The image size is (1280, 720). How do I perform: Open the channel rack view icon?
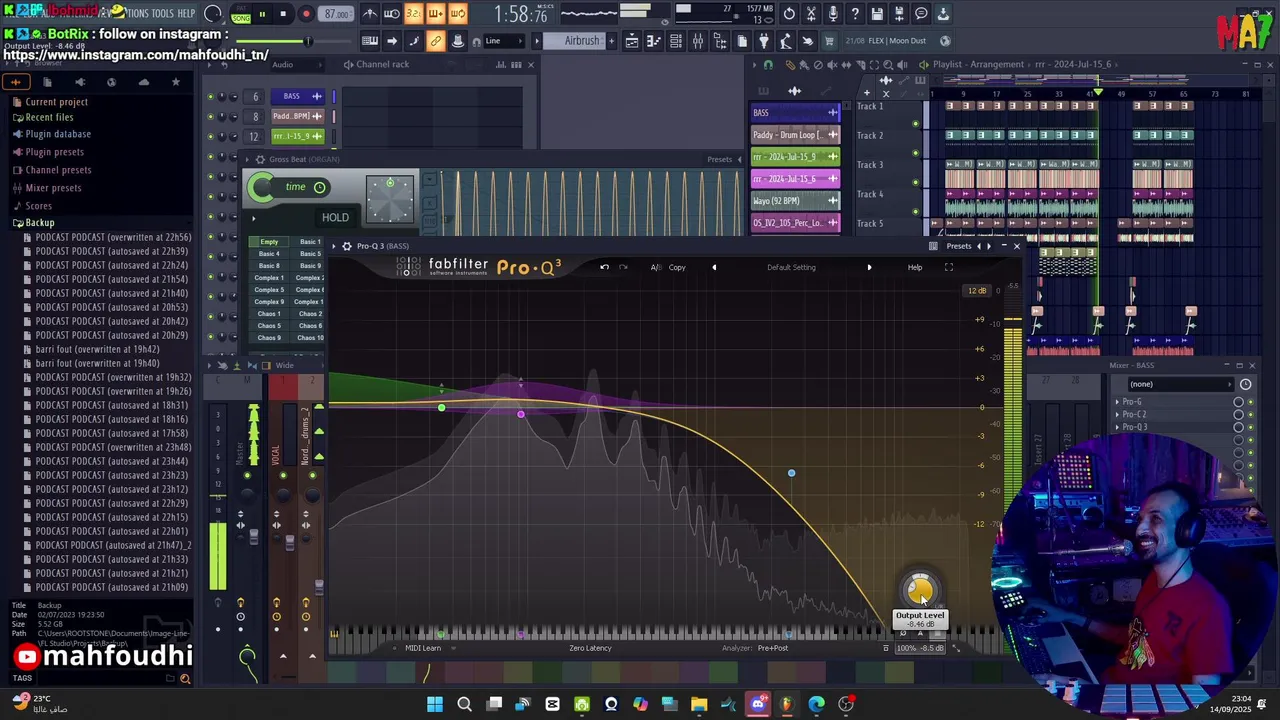click(676, 41)
